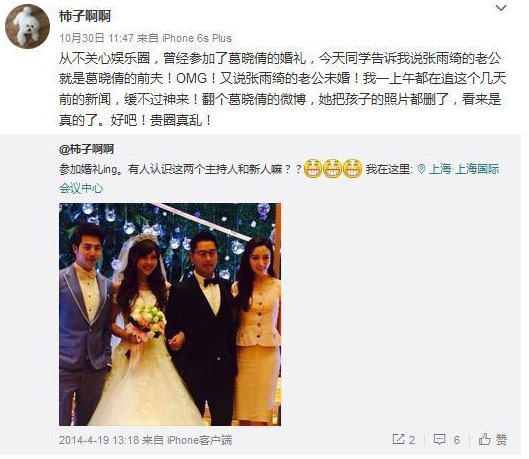This screenshot has height=459, width=529.
Task: Open the iPhone 6s Plus source link
Action: click(x=197, y=38)
